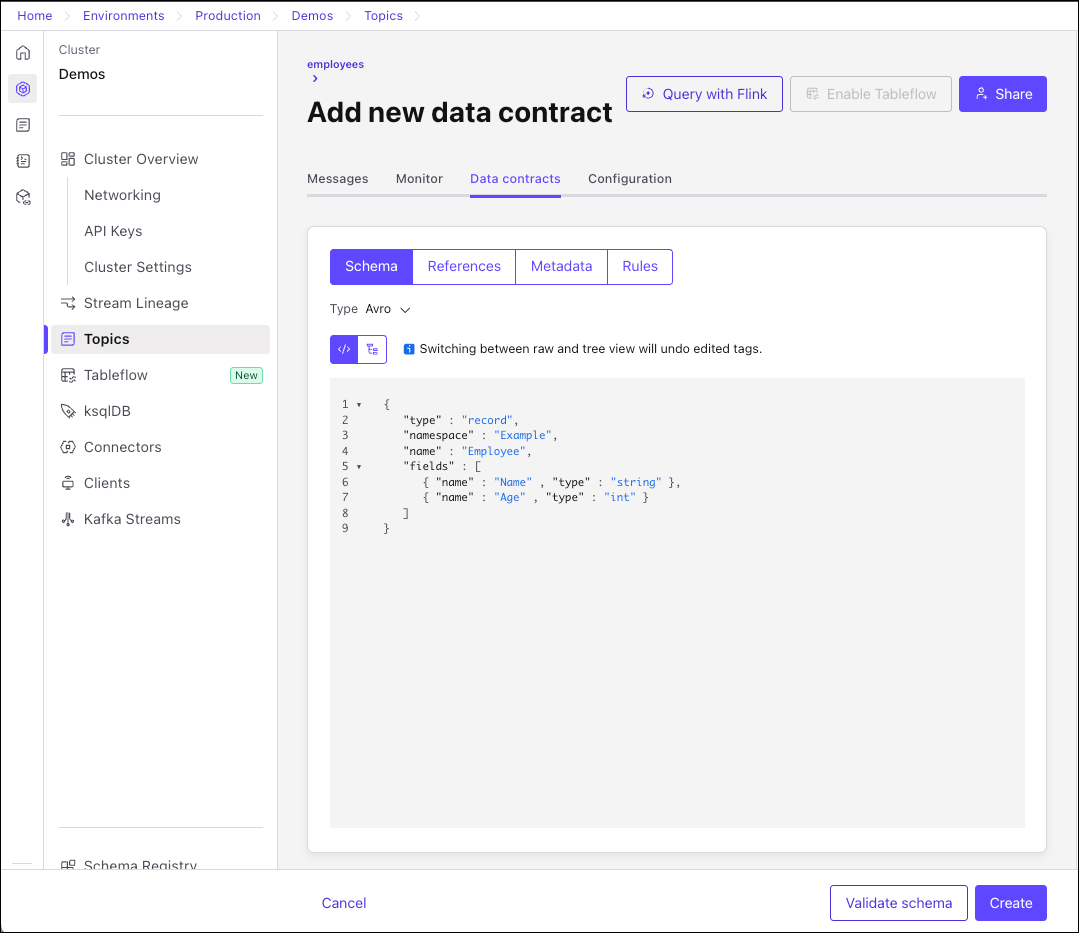Screen dimensions: 1079x933
Task: Collapse the fields array on line 5
Action: click(x=359, y=466)
